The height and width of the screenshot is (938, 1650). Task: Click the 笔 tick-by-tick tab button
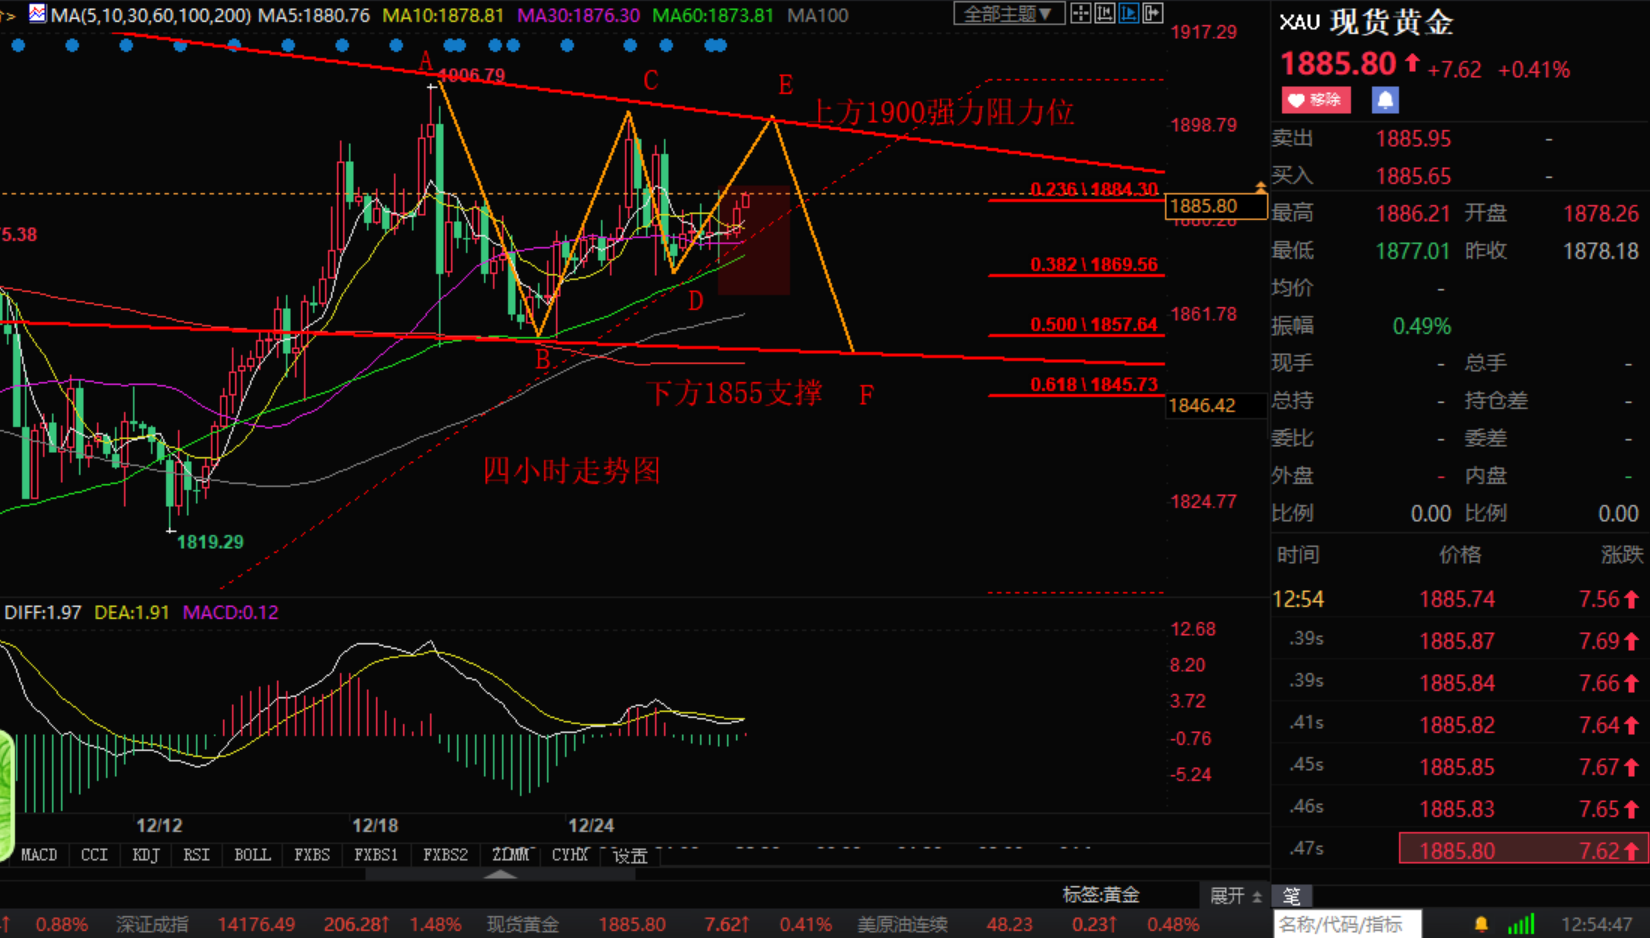[1291, 896]
